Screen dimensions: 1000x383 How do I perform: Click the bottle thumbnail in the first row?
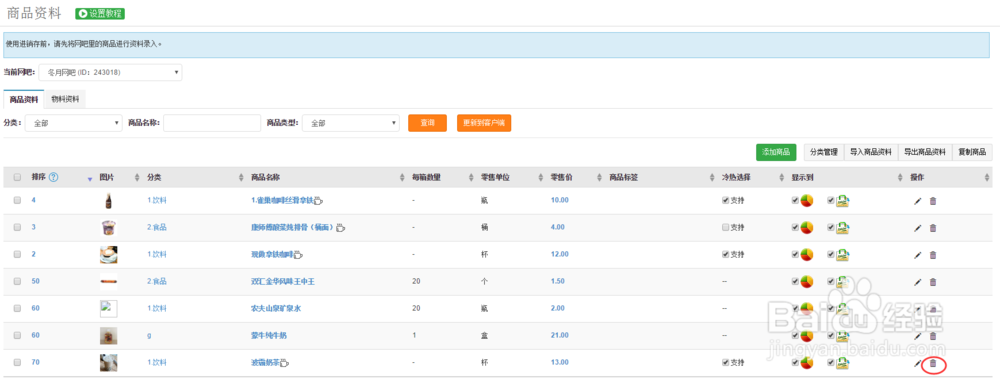(108, 201)
